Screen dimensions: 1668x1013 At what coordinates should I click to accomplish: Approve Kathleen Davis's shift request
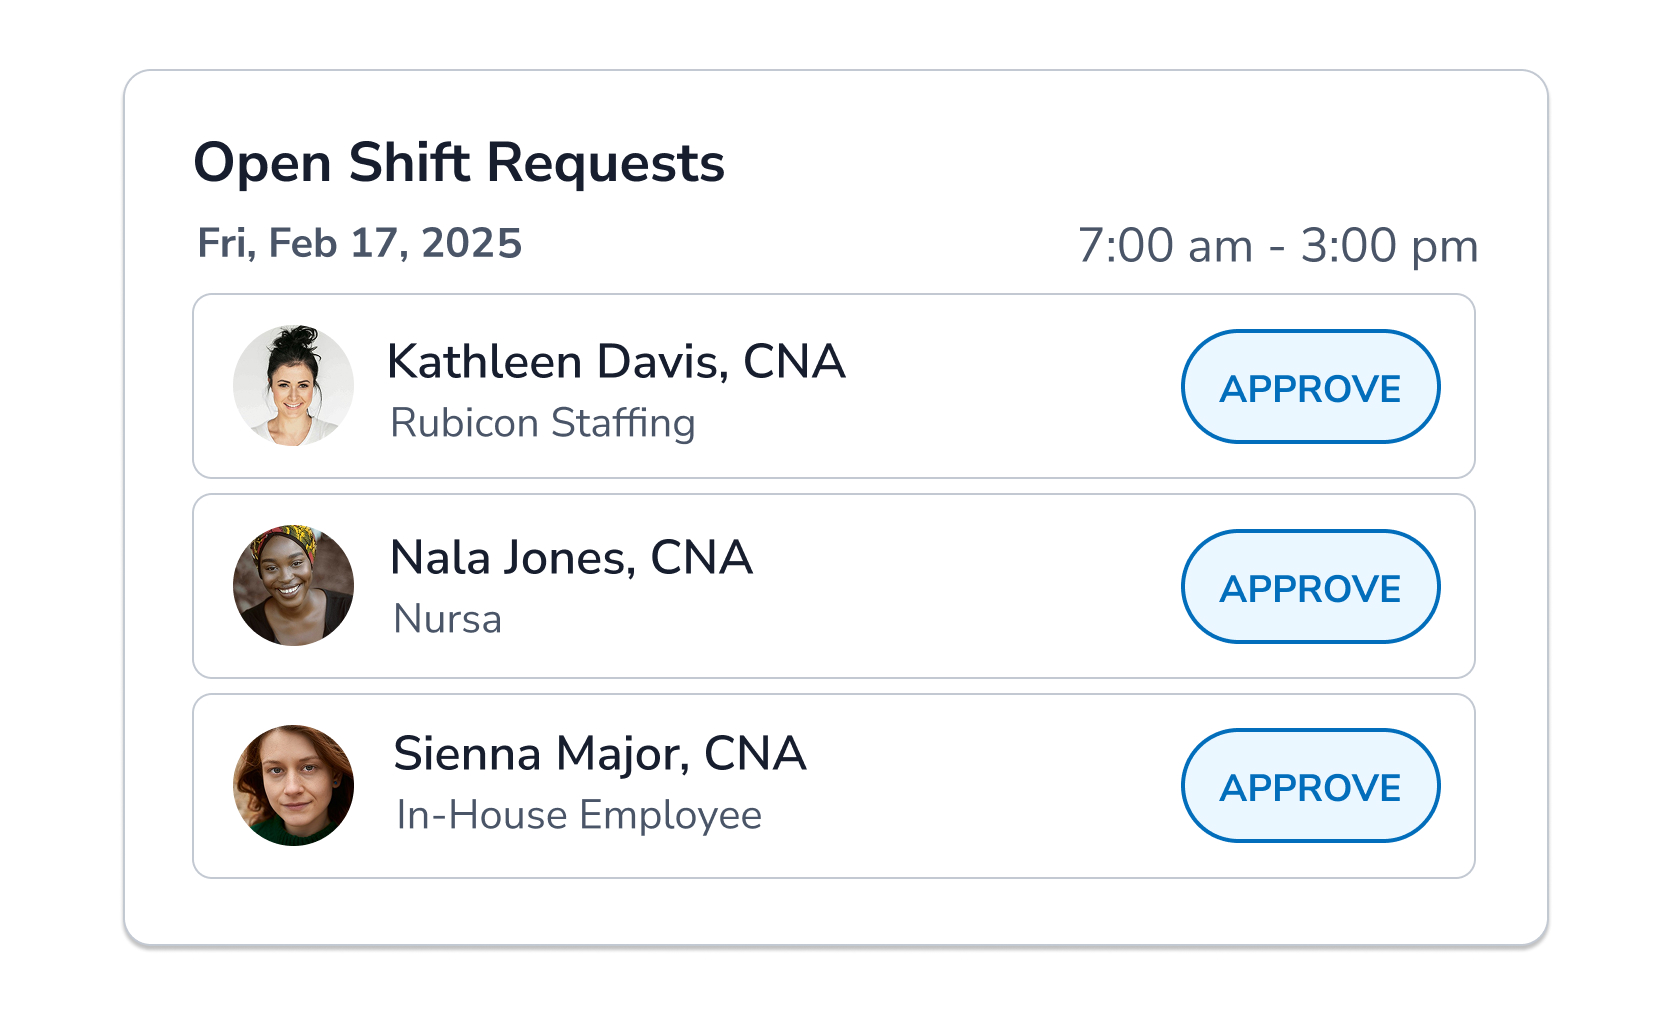click(1310, 387)
